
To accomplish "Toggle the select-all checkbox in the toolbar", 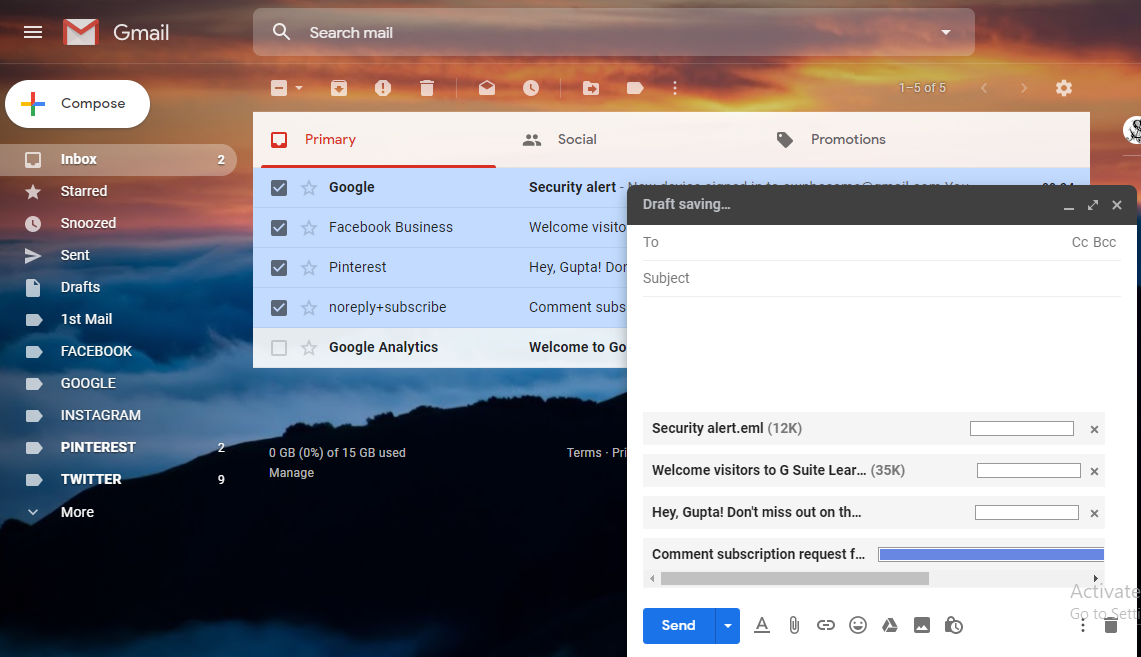I will click(x=279, y=88).
